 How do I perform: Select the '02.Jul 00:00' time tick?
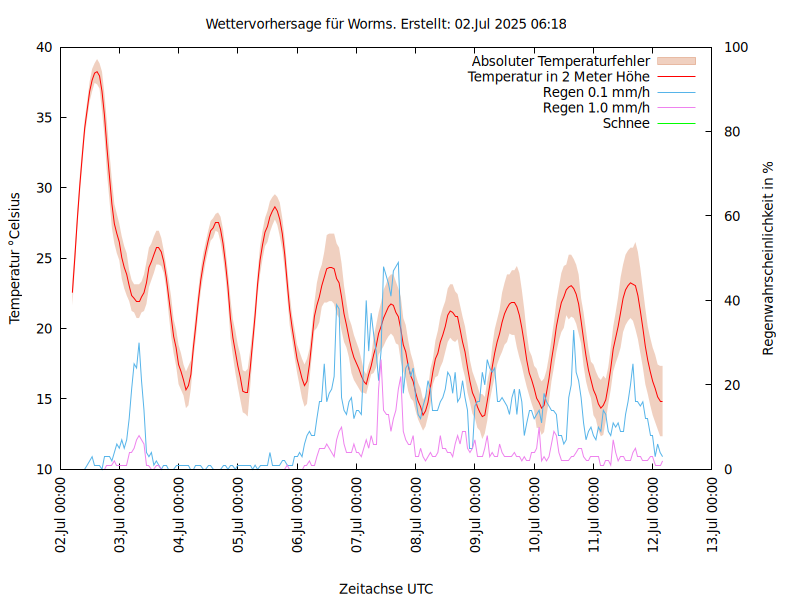(x=61, y=516)
